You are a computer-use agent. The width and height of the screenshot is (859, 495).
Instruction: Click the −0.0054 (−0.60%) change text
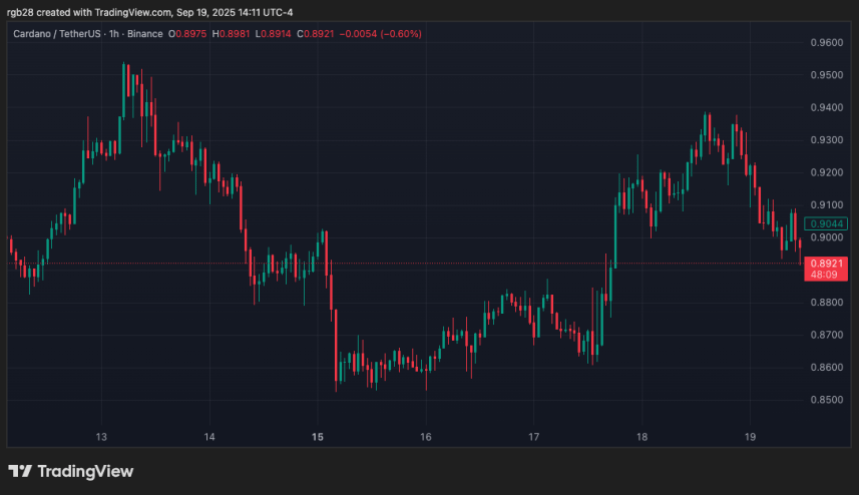(x=381, y=34)
